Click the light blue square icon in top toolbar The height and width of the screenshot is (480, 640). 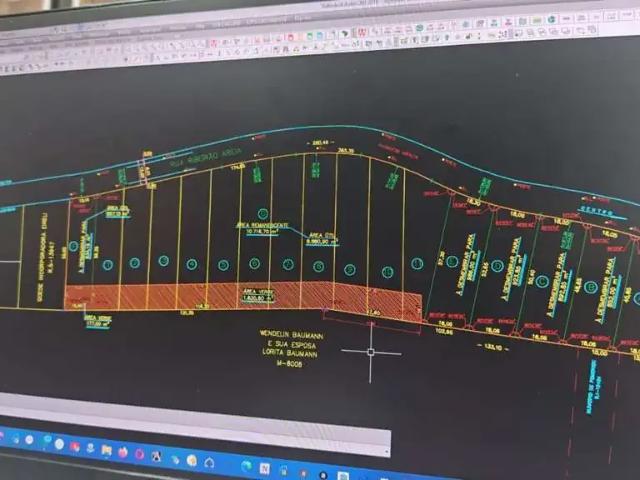pos(320,36)
